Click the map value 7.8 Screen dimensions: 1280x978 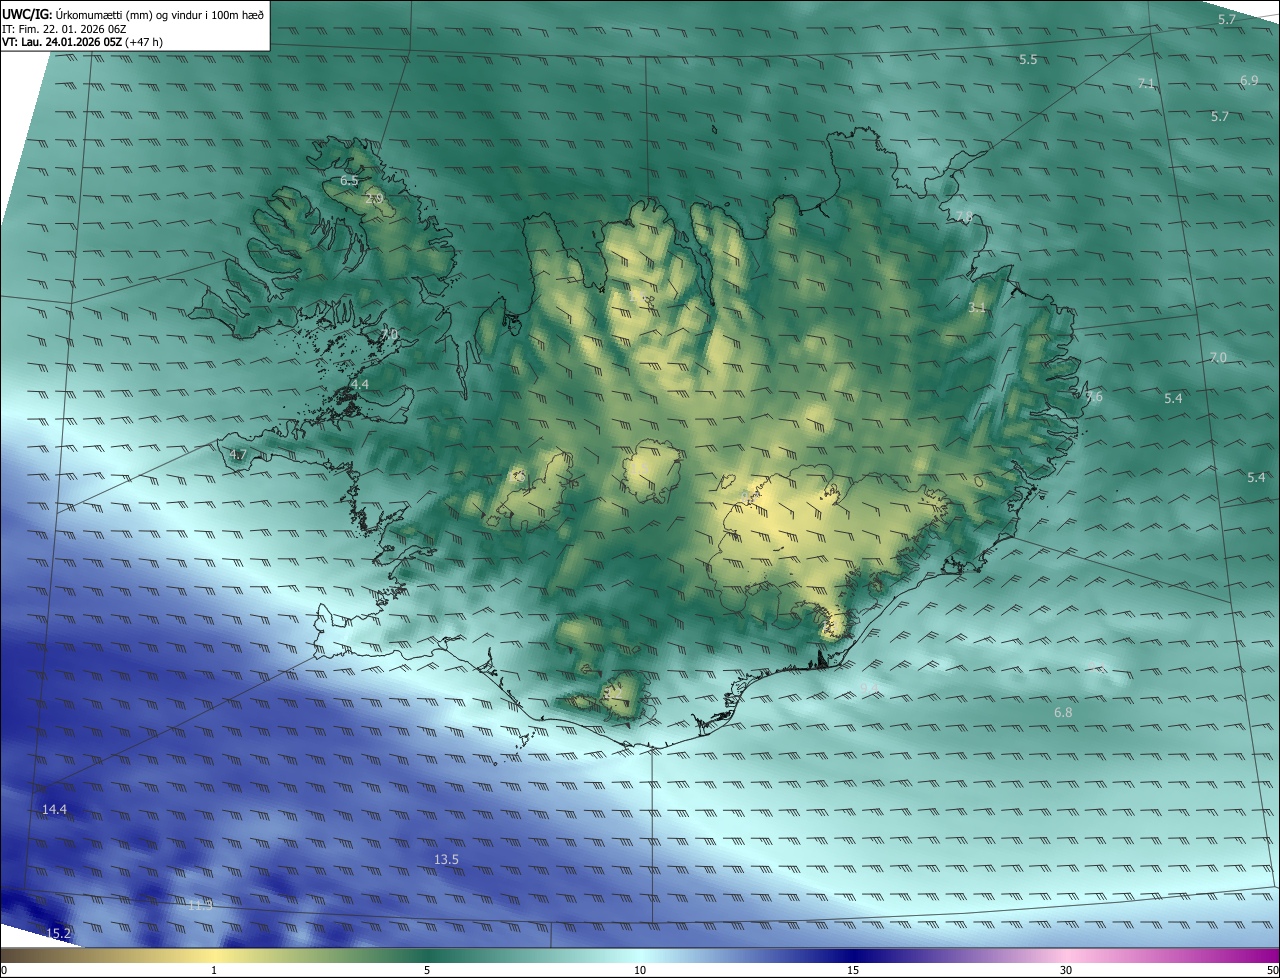(964, 217)
